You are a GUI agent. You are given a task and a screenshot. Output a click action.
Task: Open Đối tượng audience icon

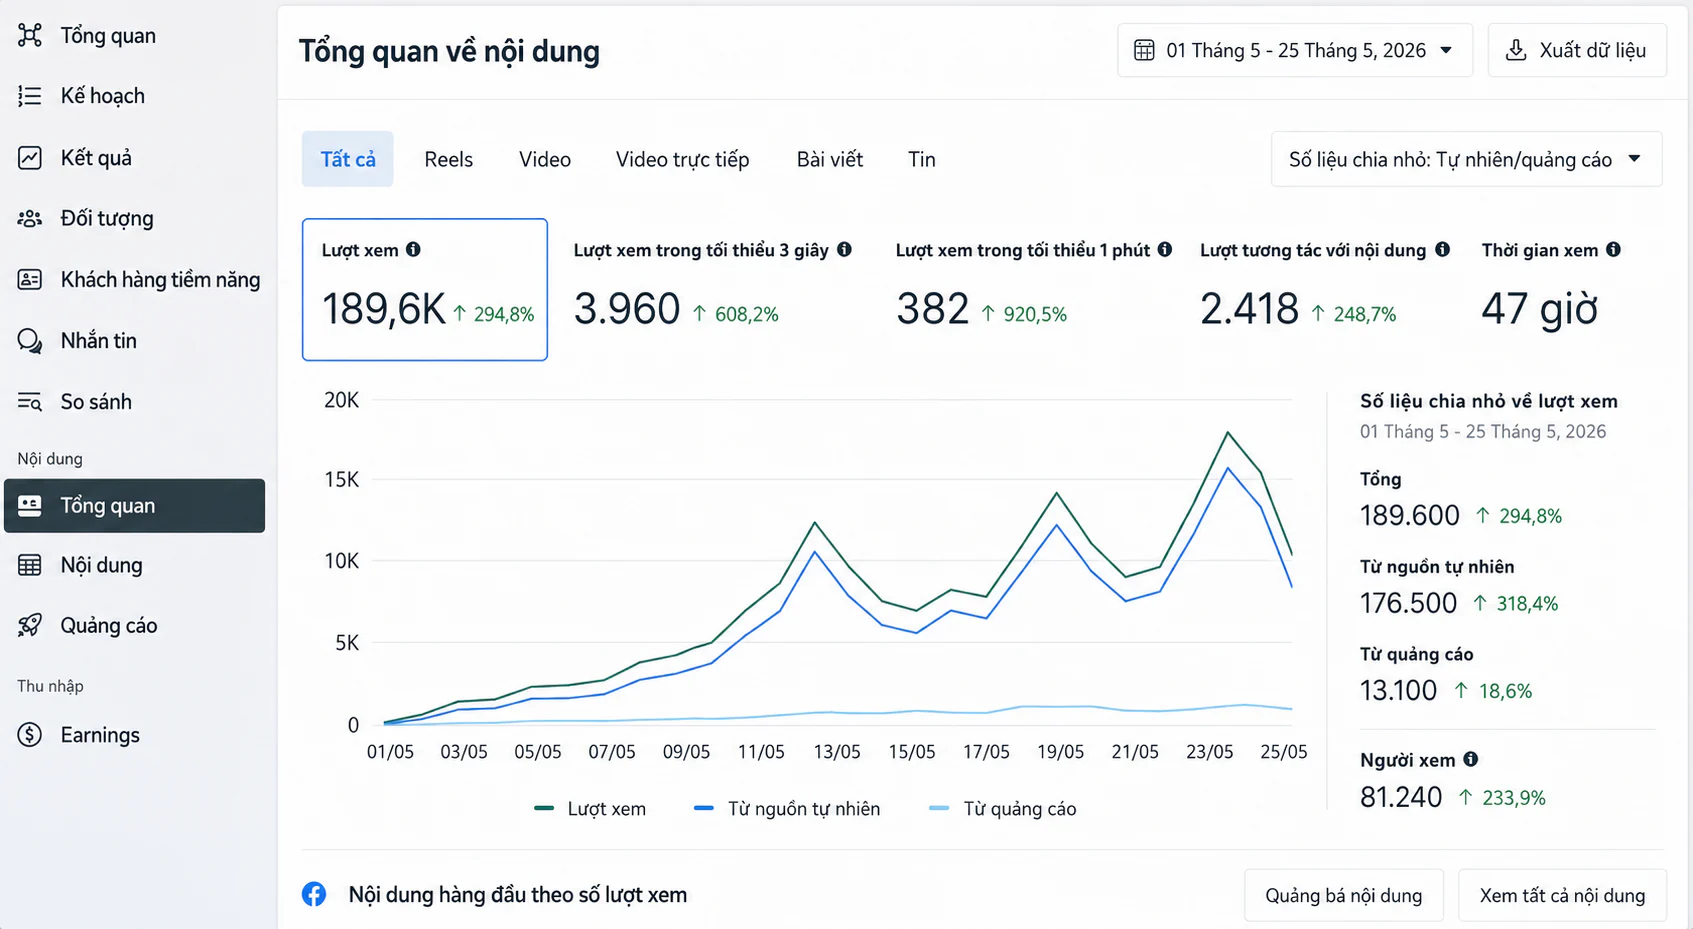point(30,218)
